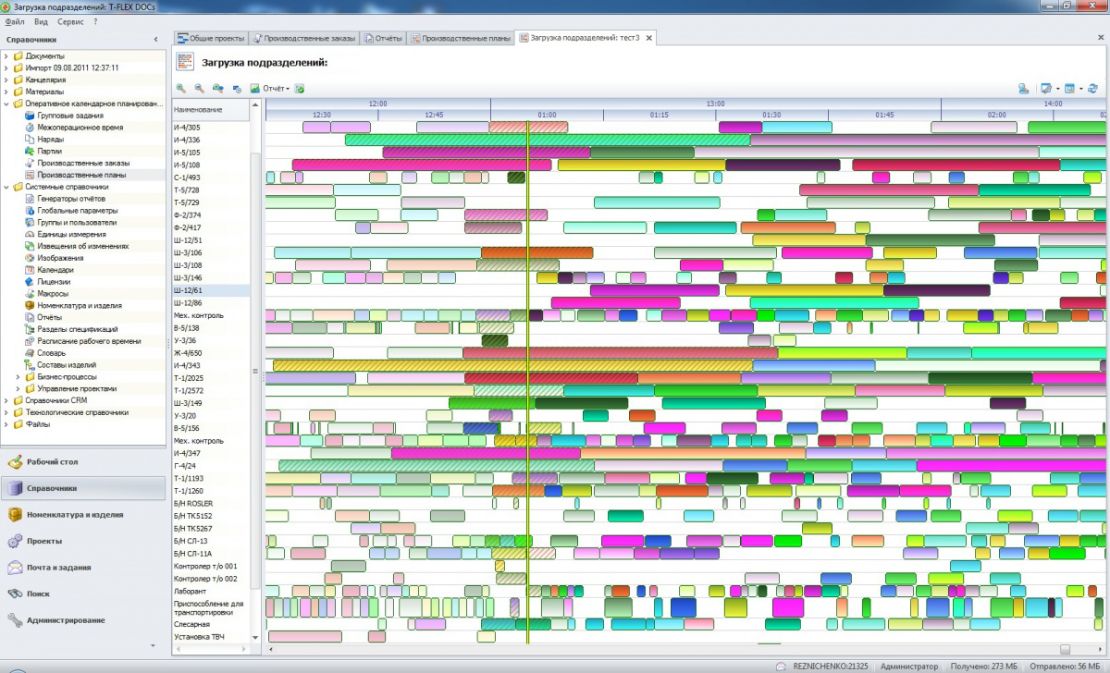Expand the Справочники CRM folder
The height and width of the screenshot is (673, 1110).
point(6,401)
